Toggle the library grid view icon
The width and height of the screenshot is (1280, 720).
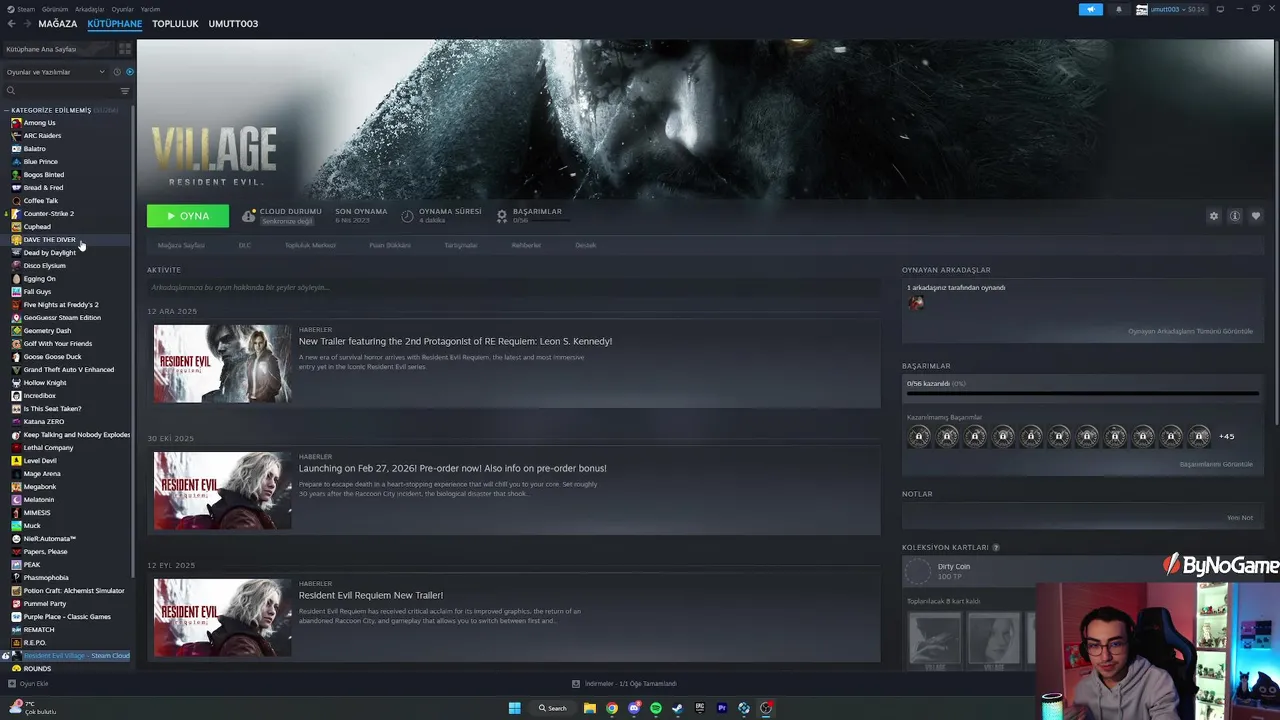125,49
